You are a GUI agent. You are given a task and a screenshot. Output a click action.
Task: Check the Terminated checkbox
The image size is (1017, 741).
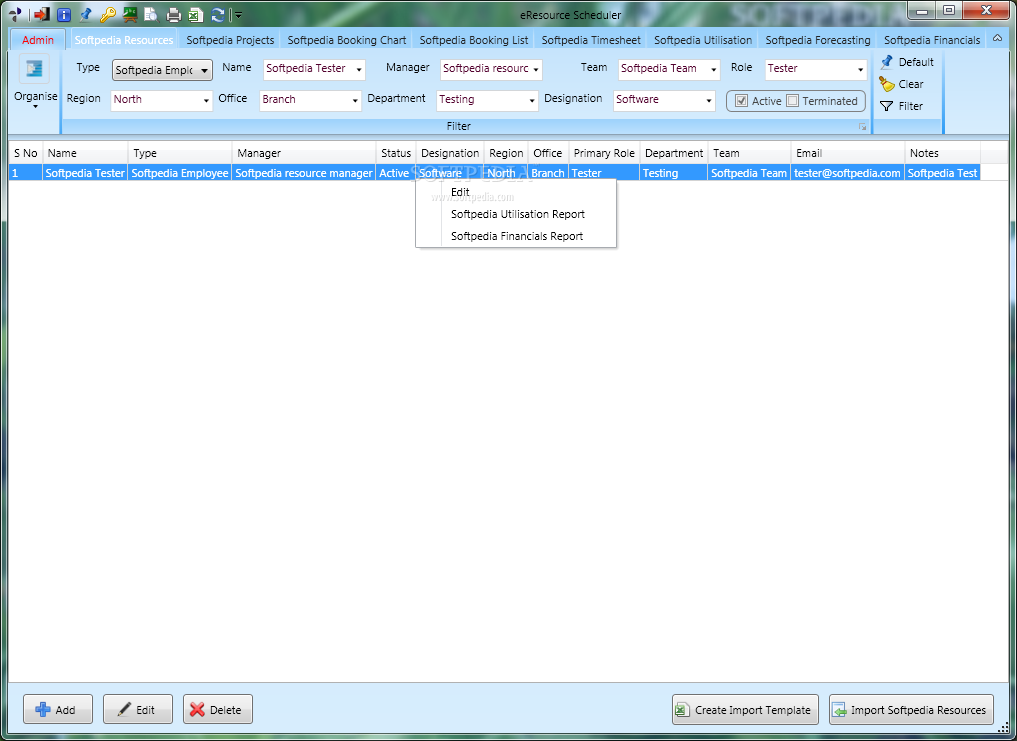(792, 101)
